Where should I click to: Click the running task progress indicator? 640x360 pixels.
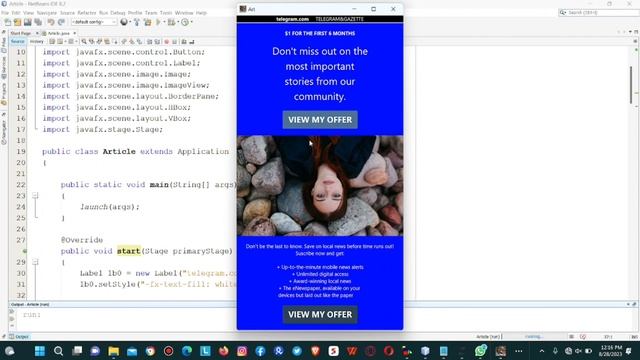click(533, 337)
